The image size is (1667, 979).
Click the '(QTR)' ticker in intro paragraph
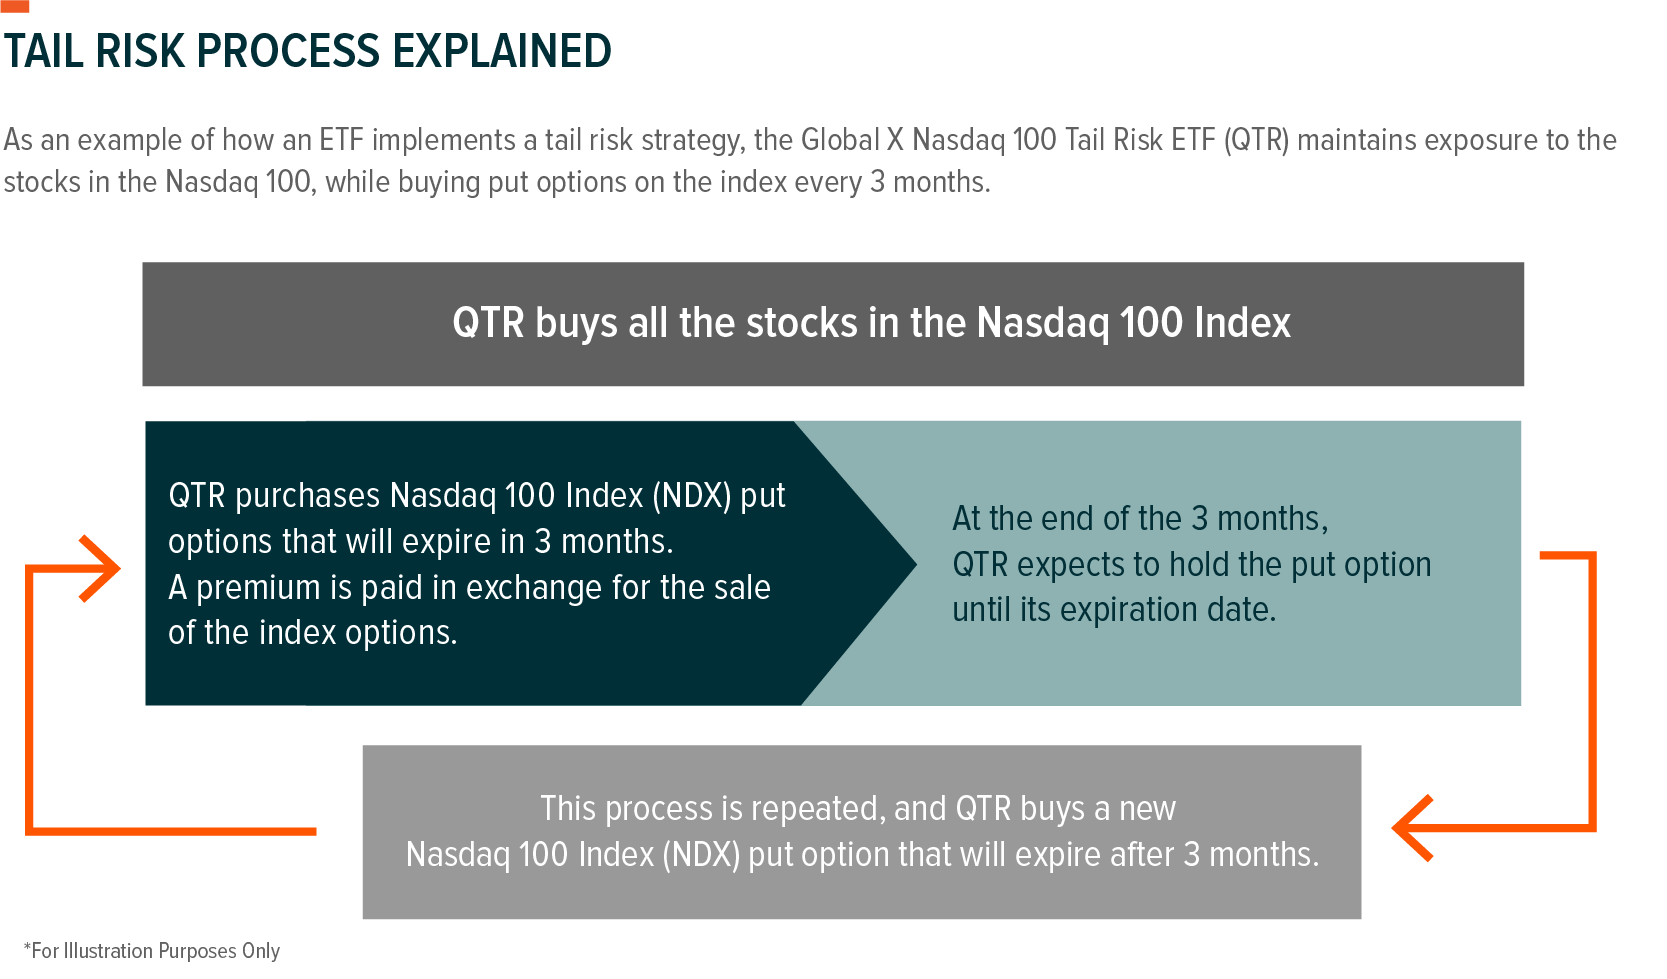tap(1256, 139)
